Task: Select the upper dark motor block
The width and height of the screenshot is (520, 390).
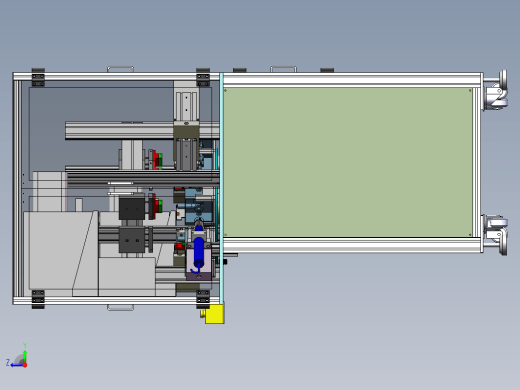Action: tap(132, 209)
